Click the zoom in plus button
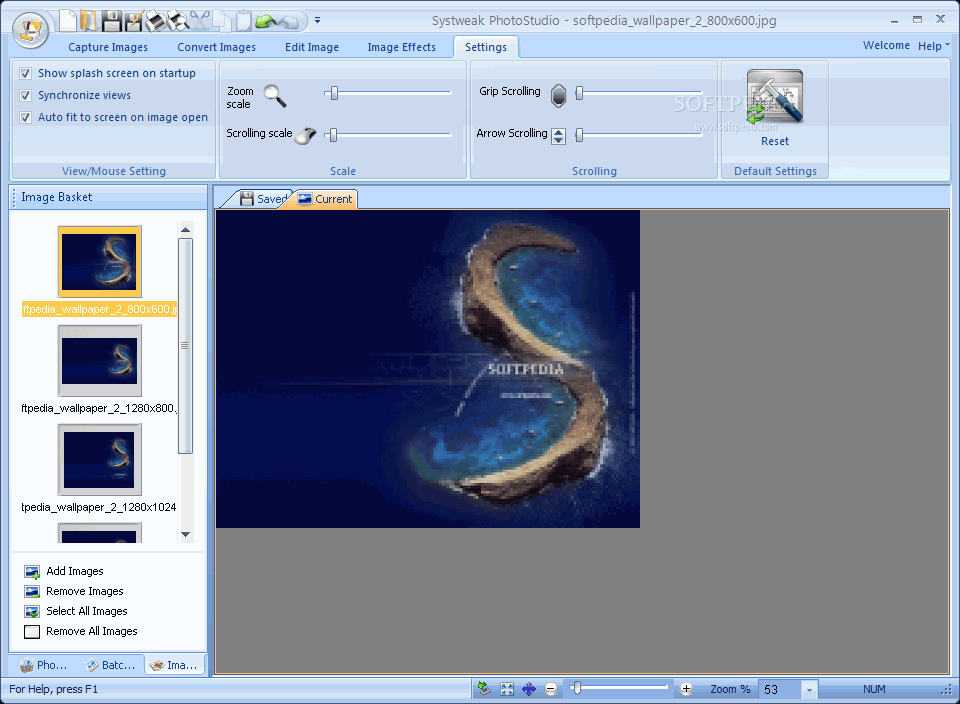The image size is (960, 704). coord(686,689)
